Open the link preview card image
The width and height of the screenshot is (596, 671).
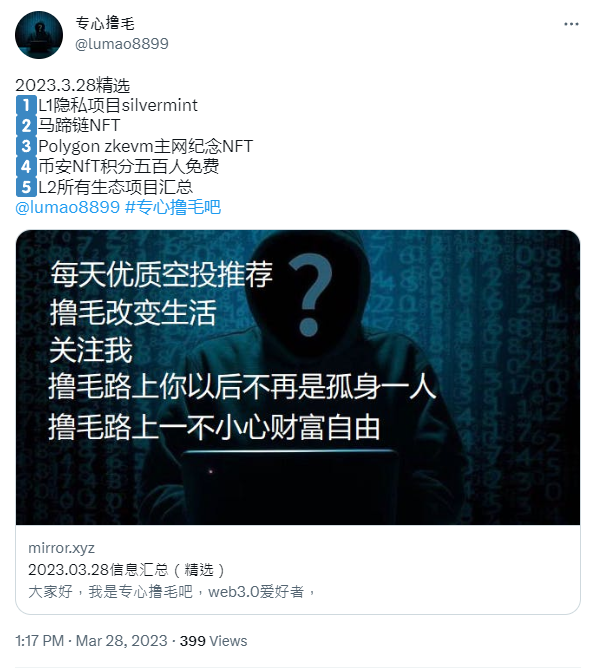coord(298,377)
